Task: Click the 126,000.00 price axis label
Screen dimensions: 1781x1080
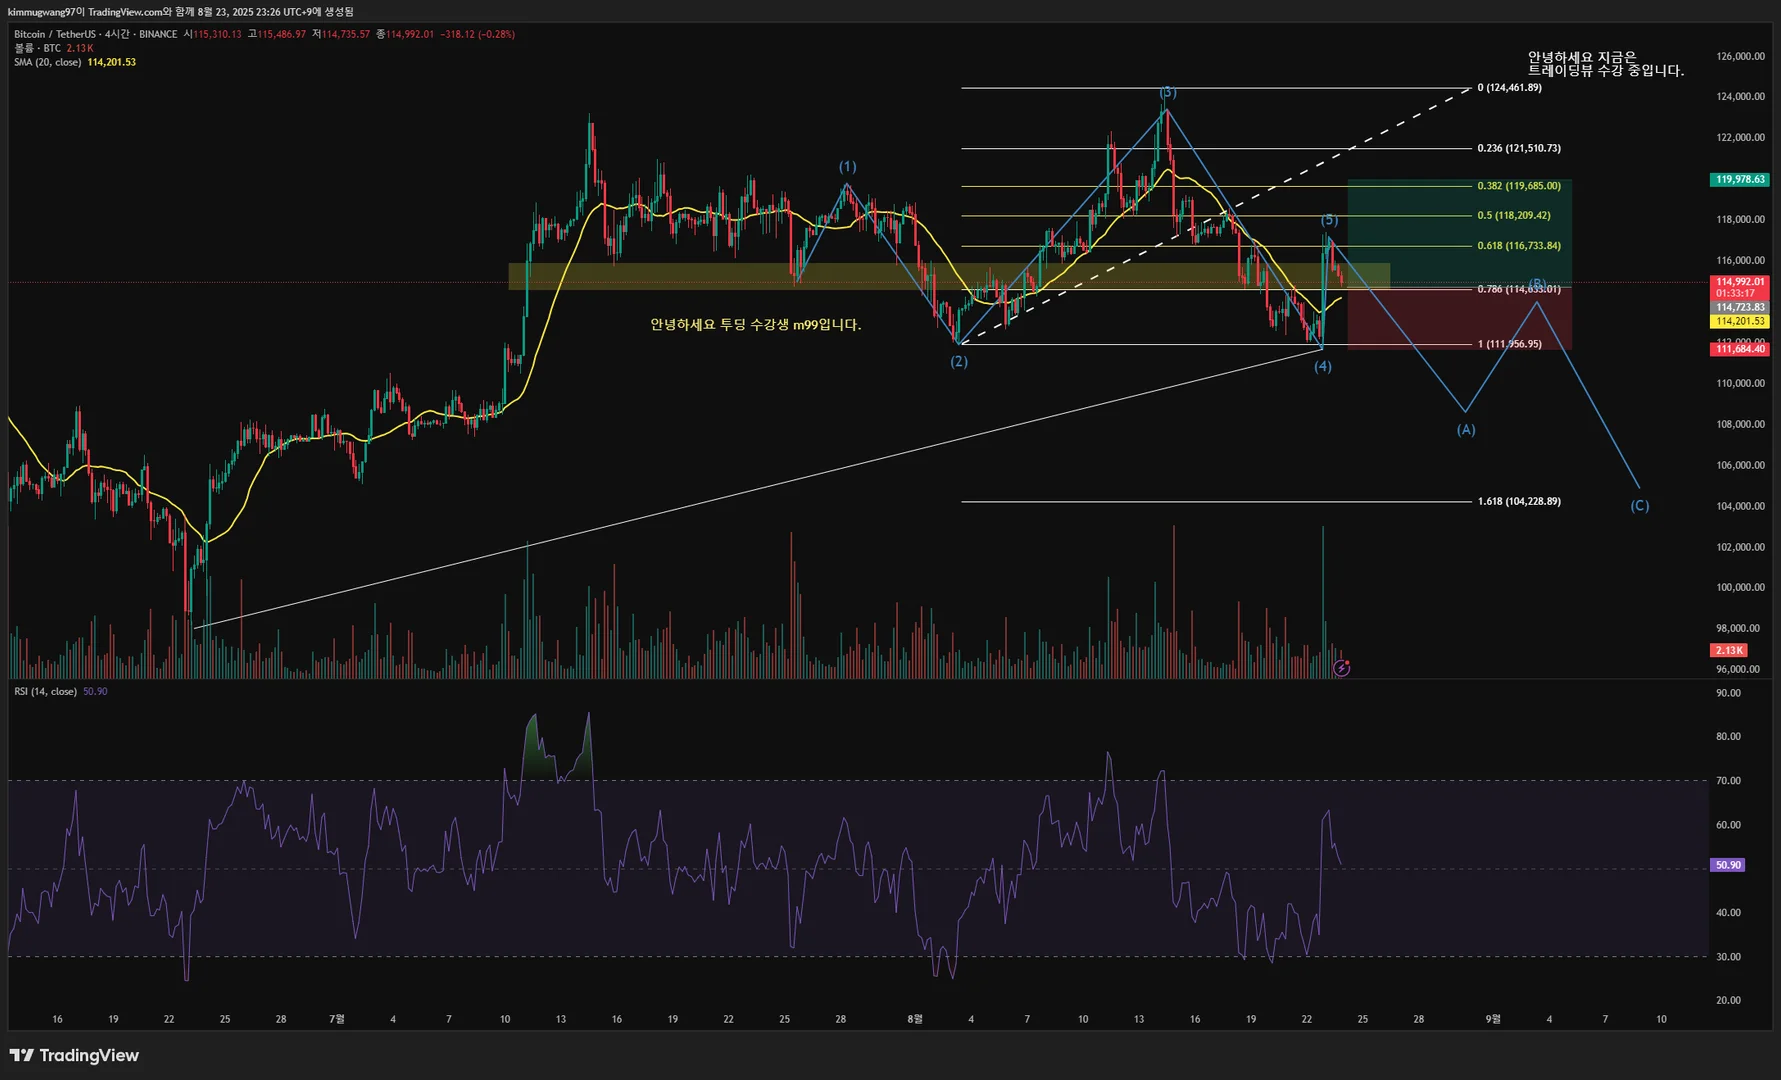Action: [1741, 56]
